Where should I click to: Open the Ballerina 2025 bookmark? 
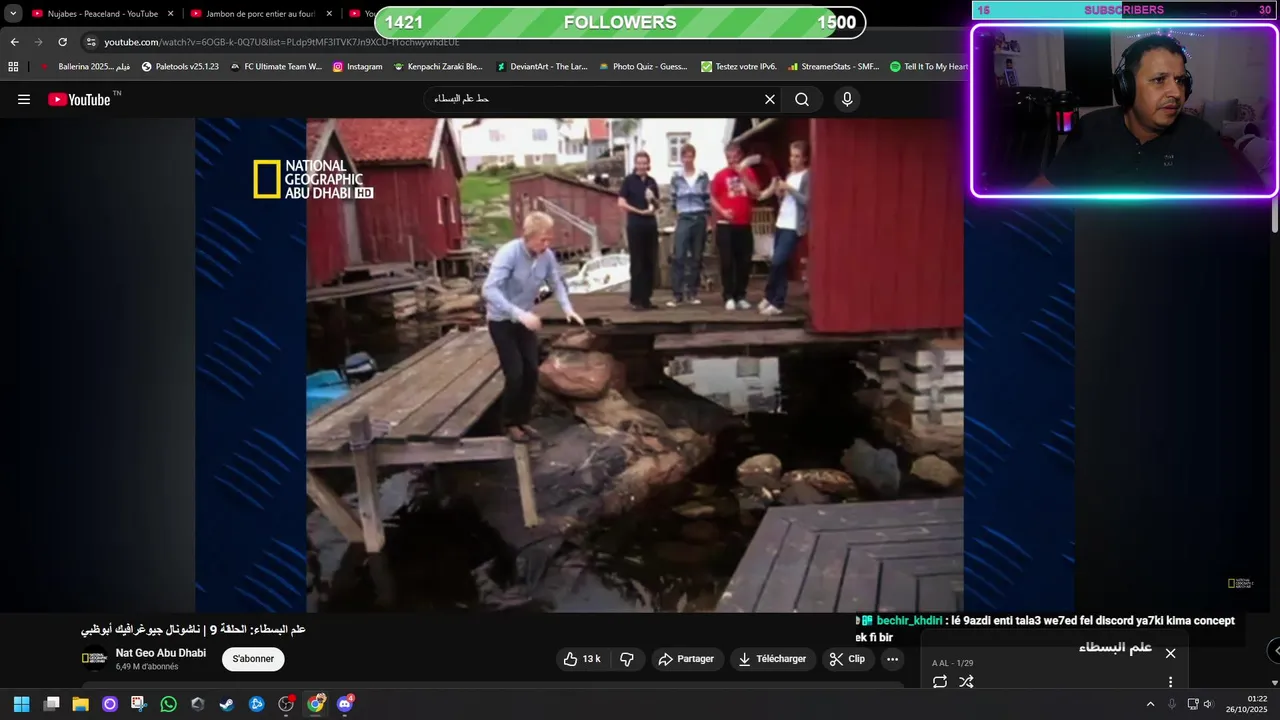(85, 67)
